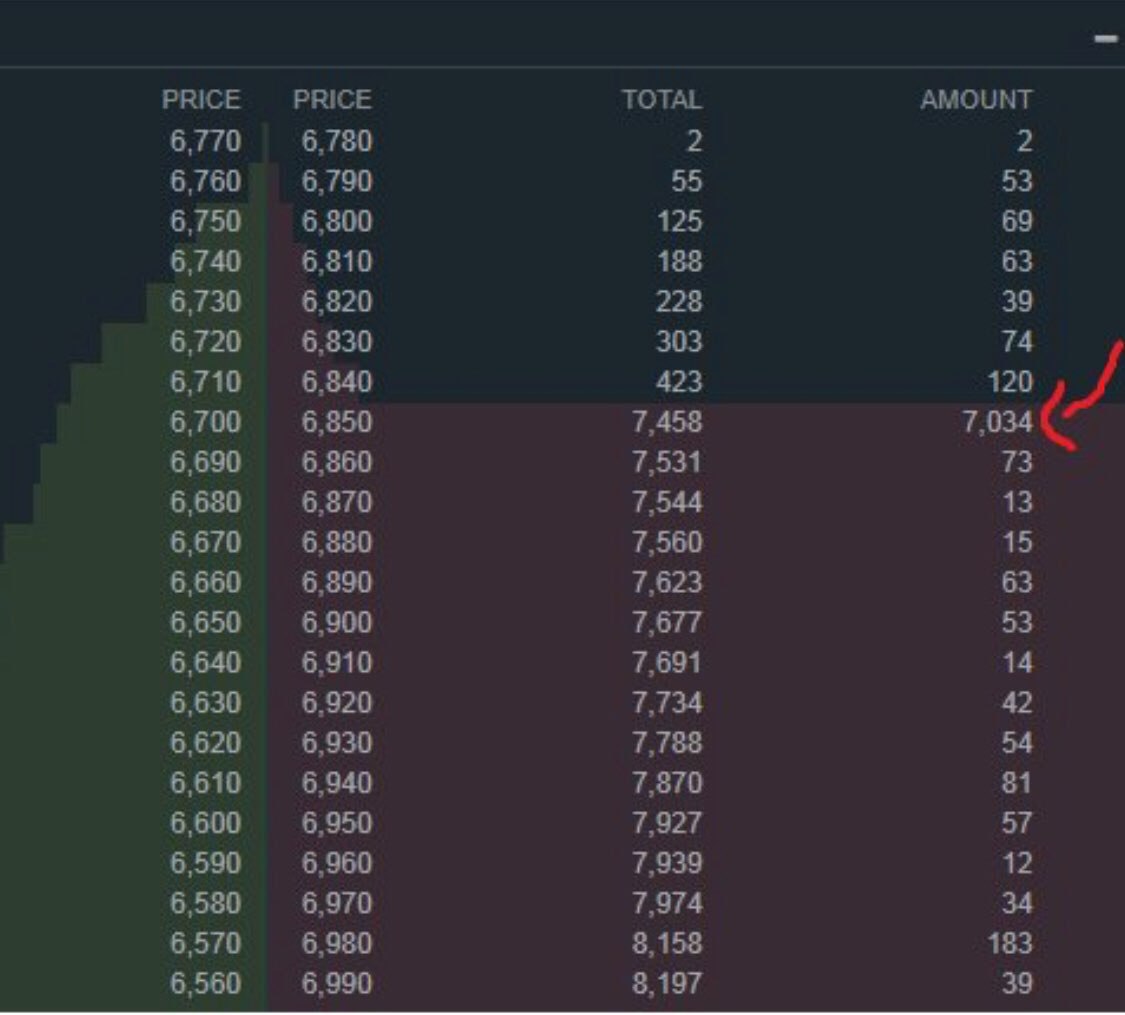Click total value 125
Image resolution: width=1125 pixels, height=1015 pixels.
coord(679,222)
